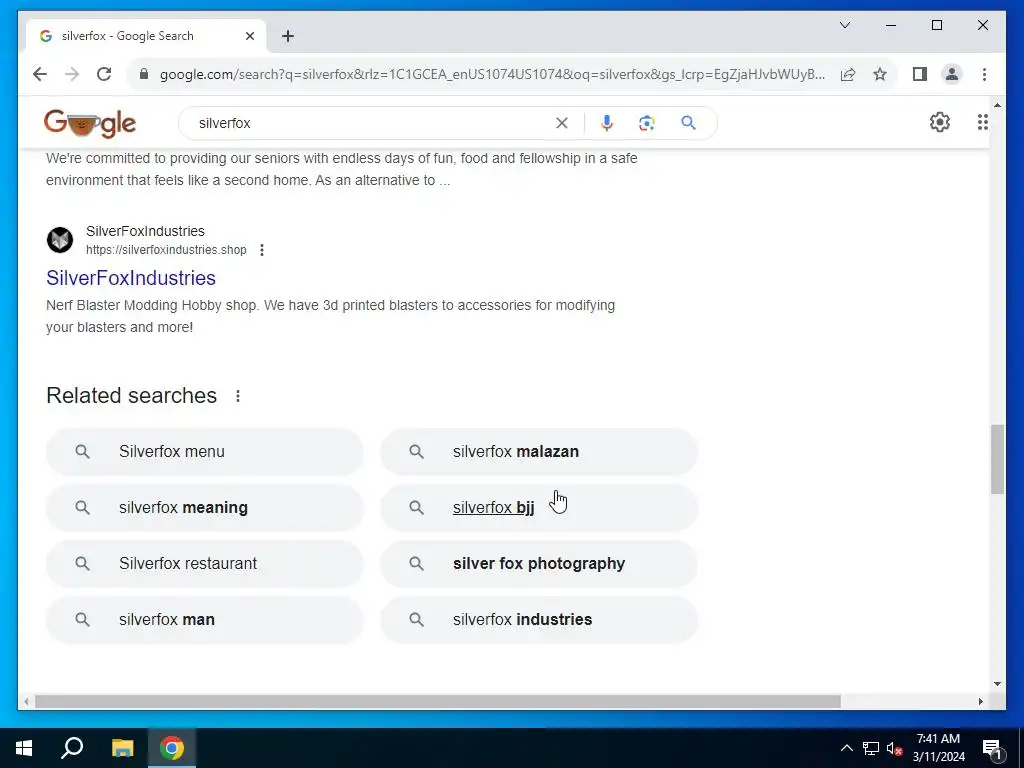Open Windows Start menu
This screenshot has width=1024, height=768.
tap(24, 748)
